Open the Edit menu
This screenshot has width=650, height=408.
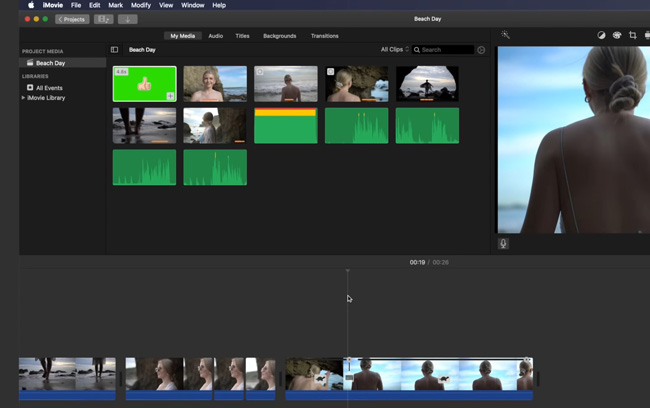point(95,5)
